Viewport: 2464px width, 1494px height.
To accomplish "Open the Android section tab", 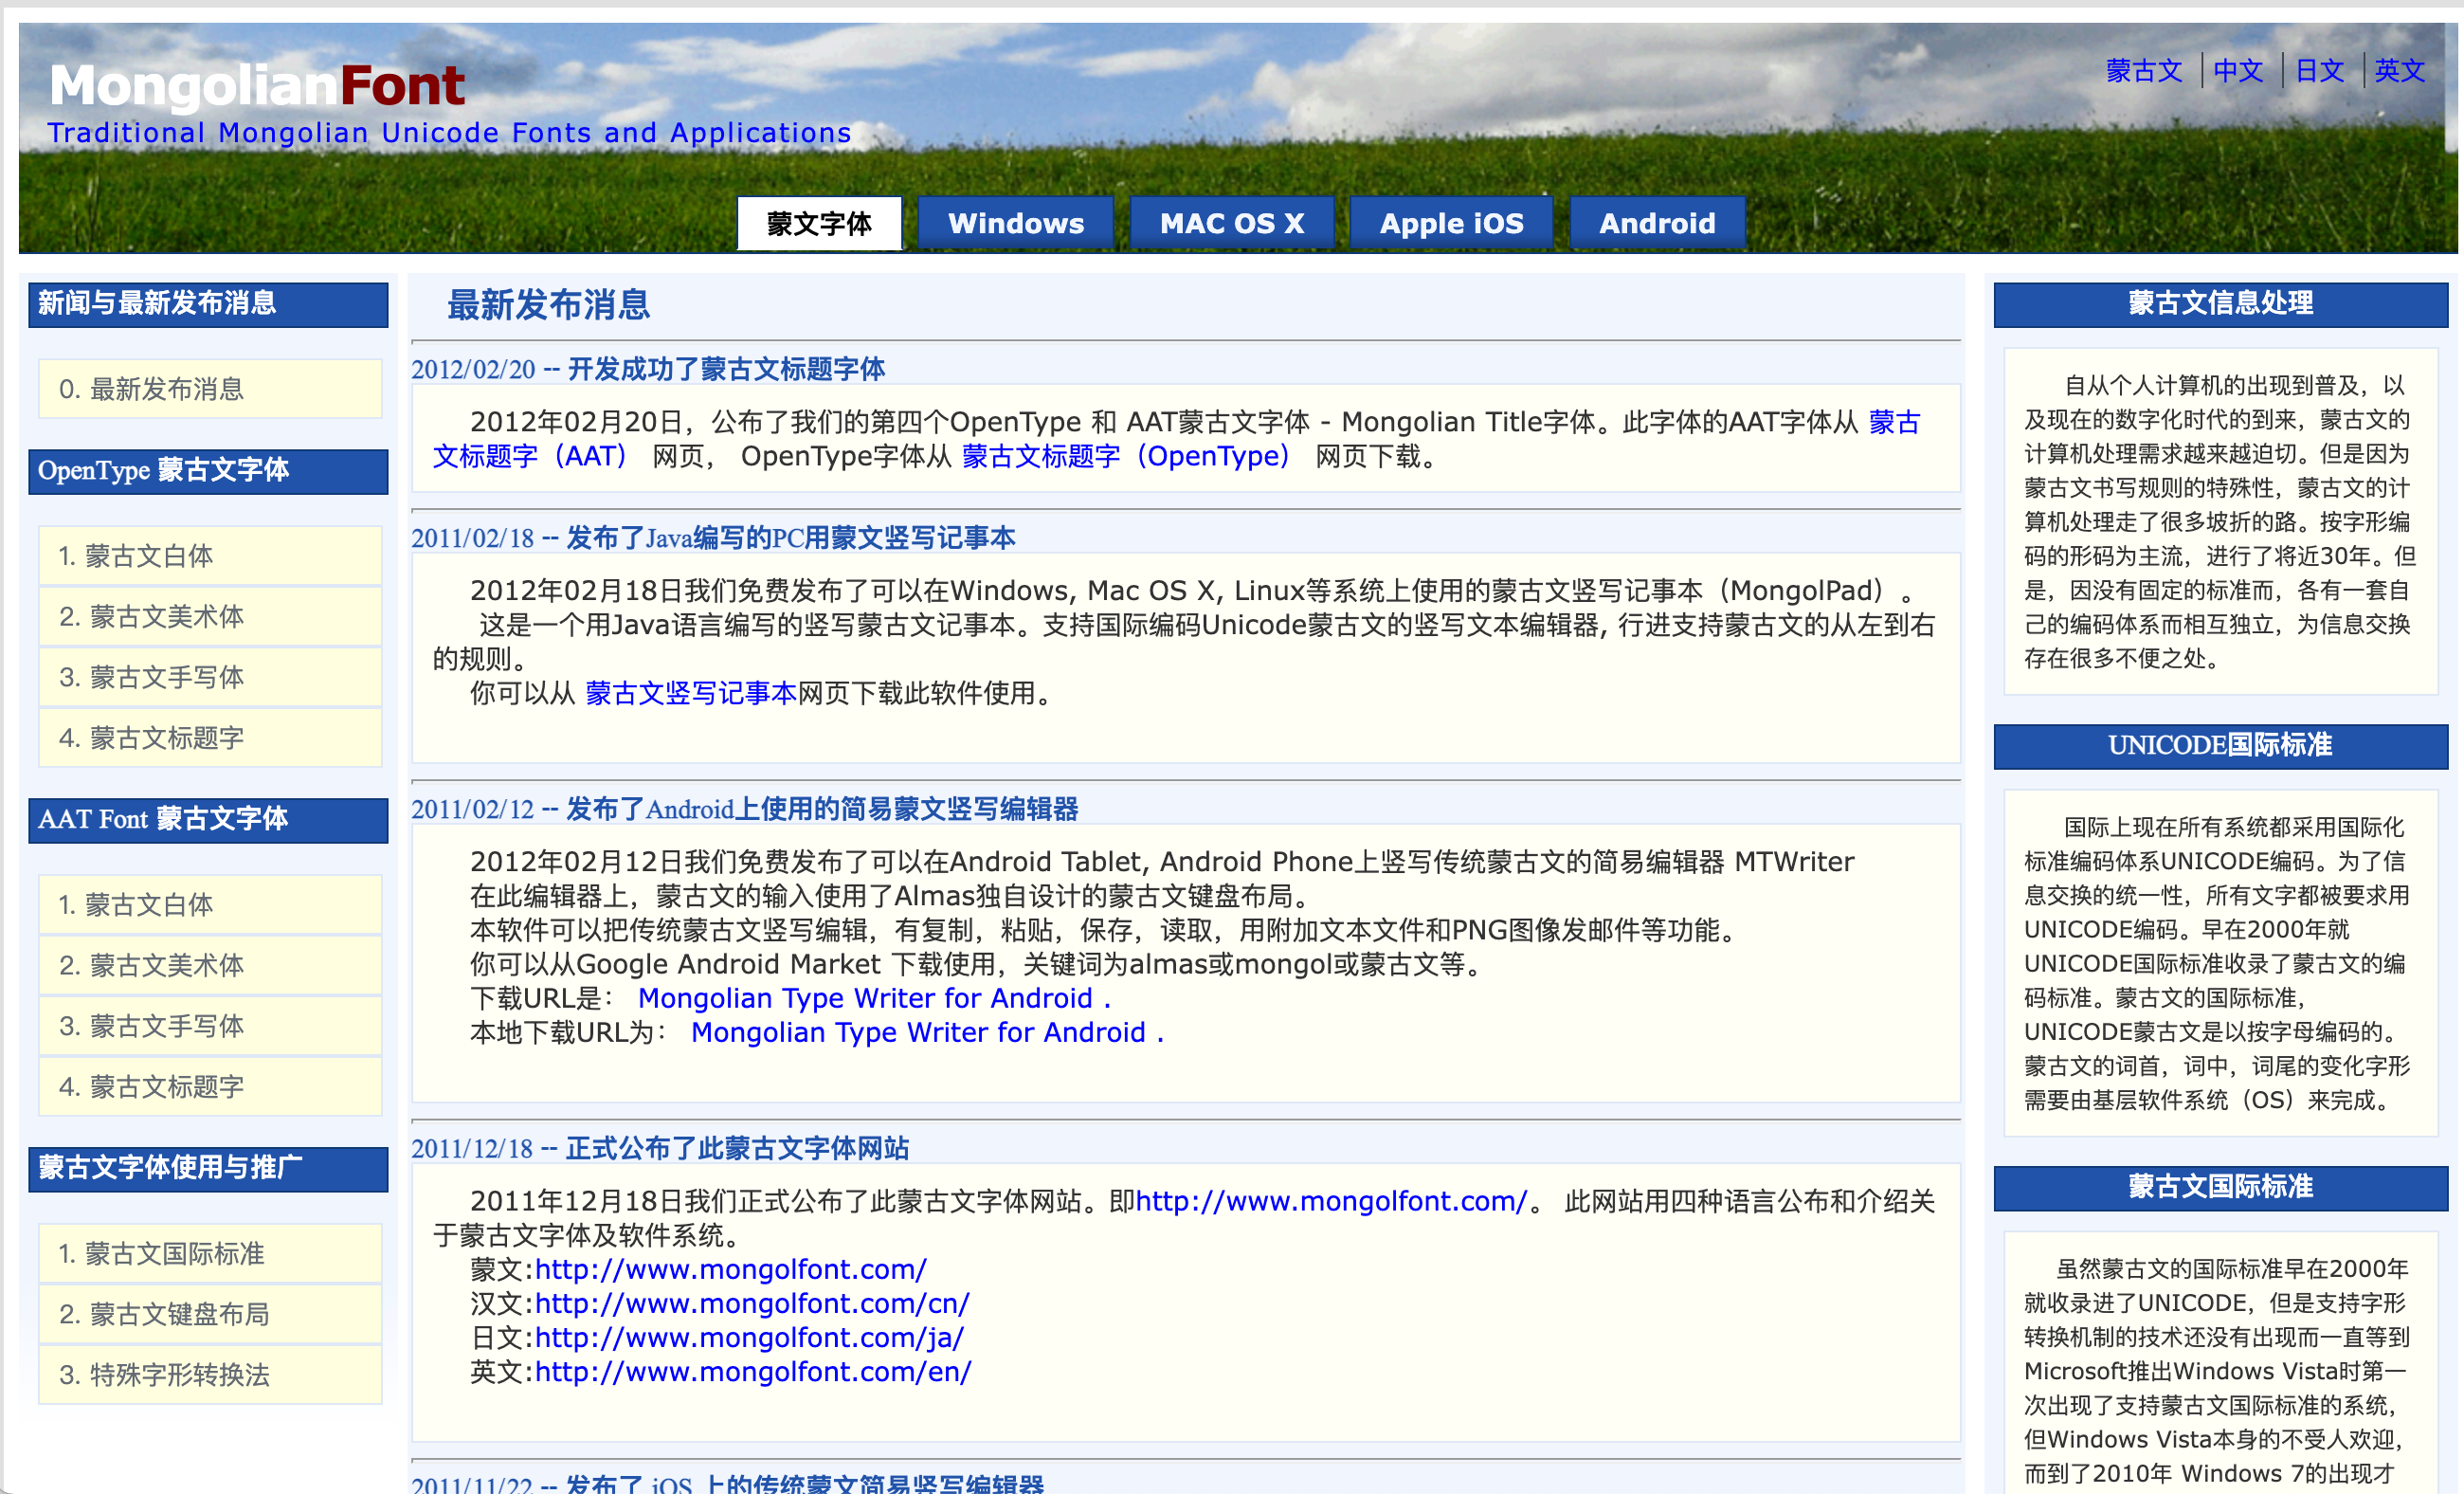I will pyautogui.click(x=1657, y=222).
